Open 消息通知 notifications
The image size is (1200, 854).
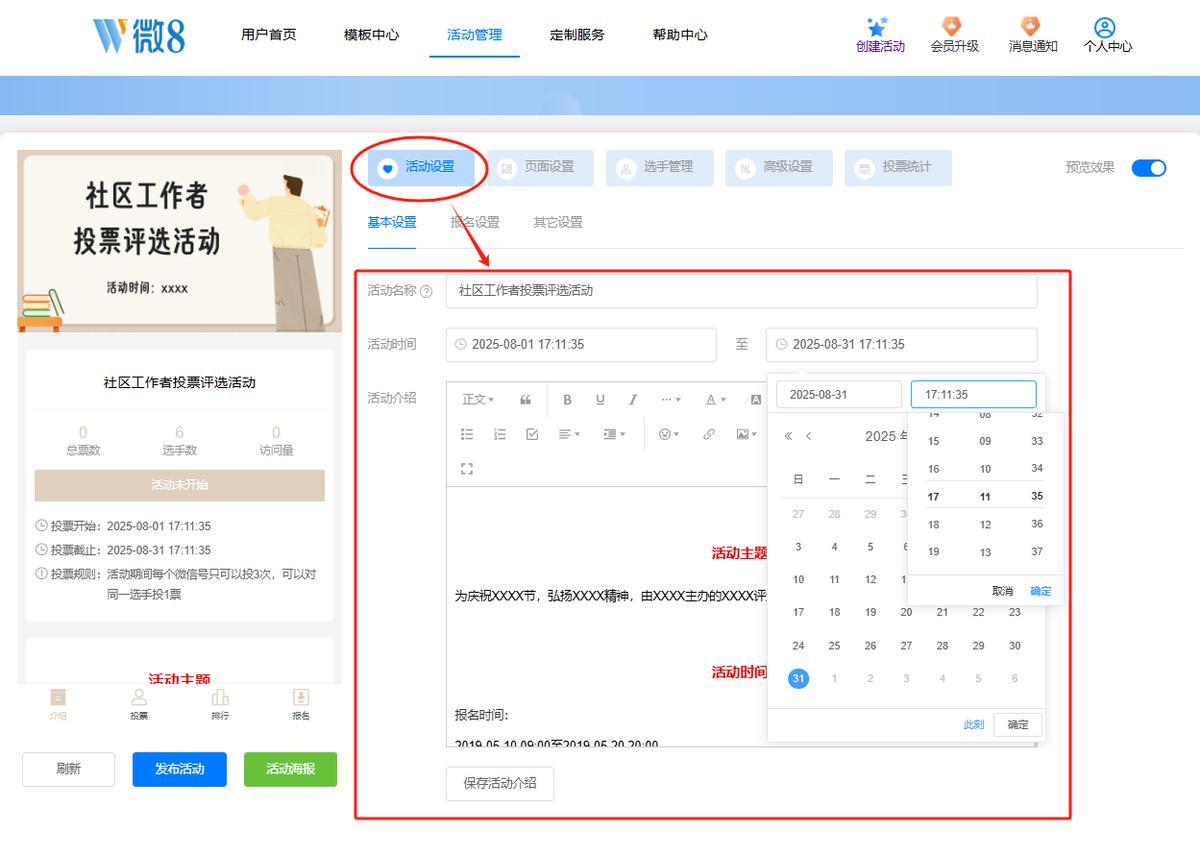coord(1032,35)
